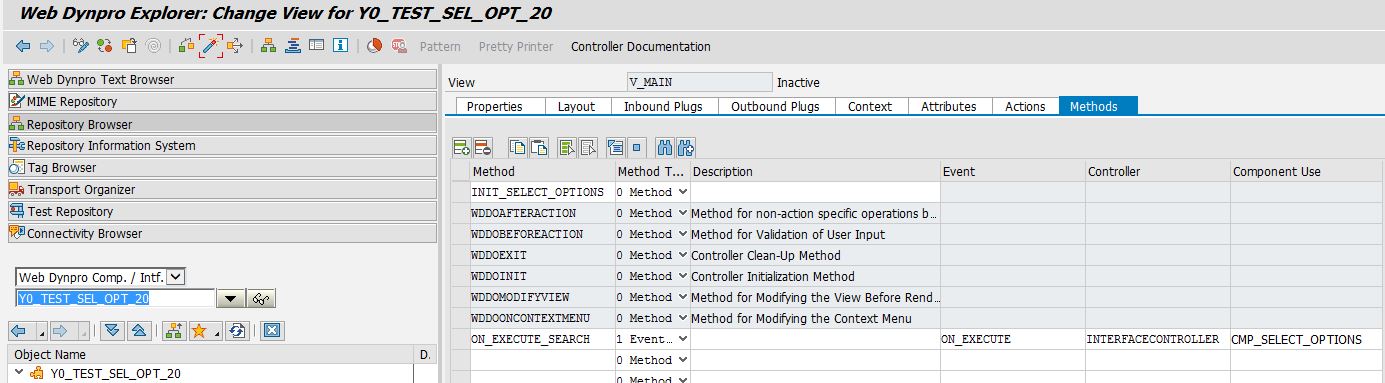Click the INIT_SELECT_OPTIONS description input cell
Screen dimensions: 1385x383
tap(815, 192)
